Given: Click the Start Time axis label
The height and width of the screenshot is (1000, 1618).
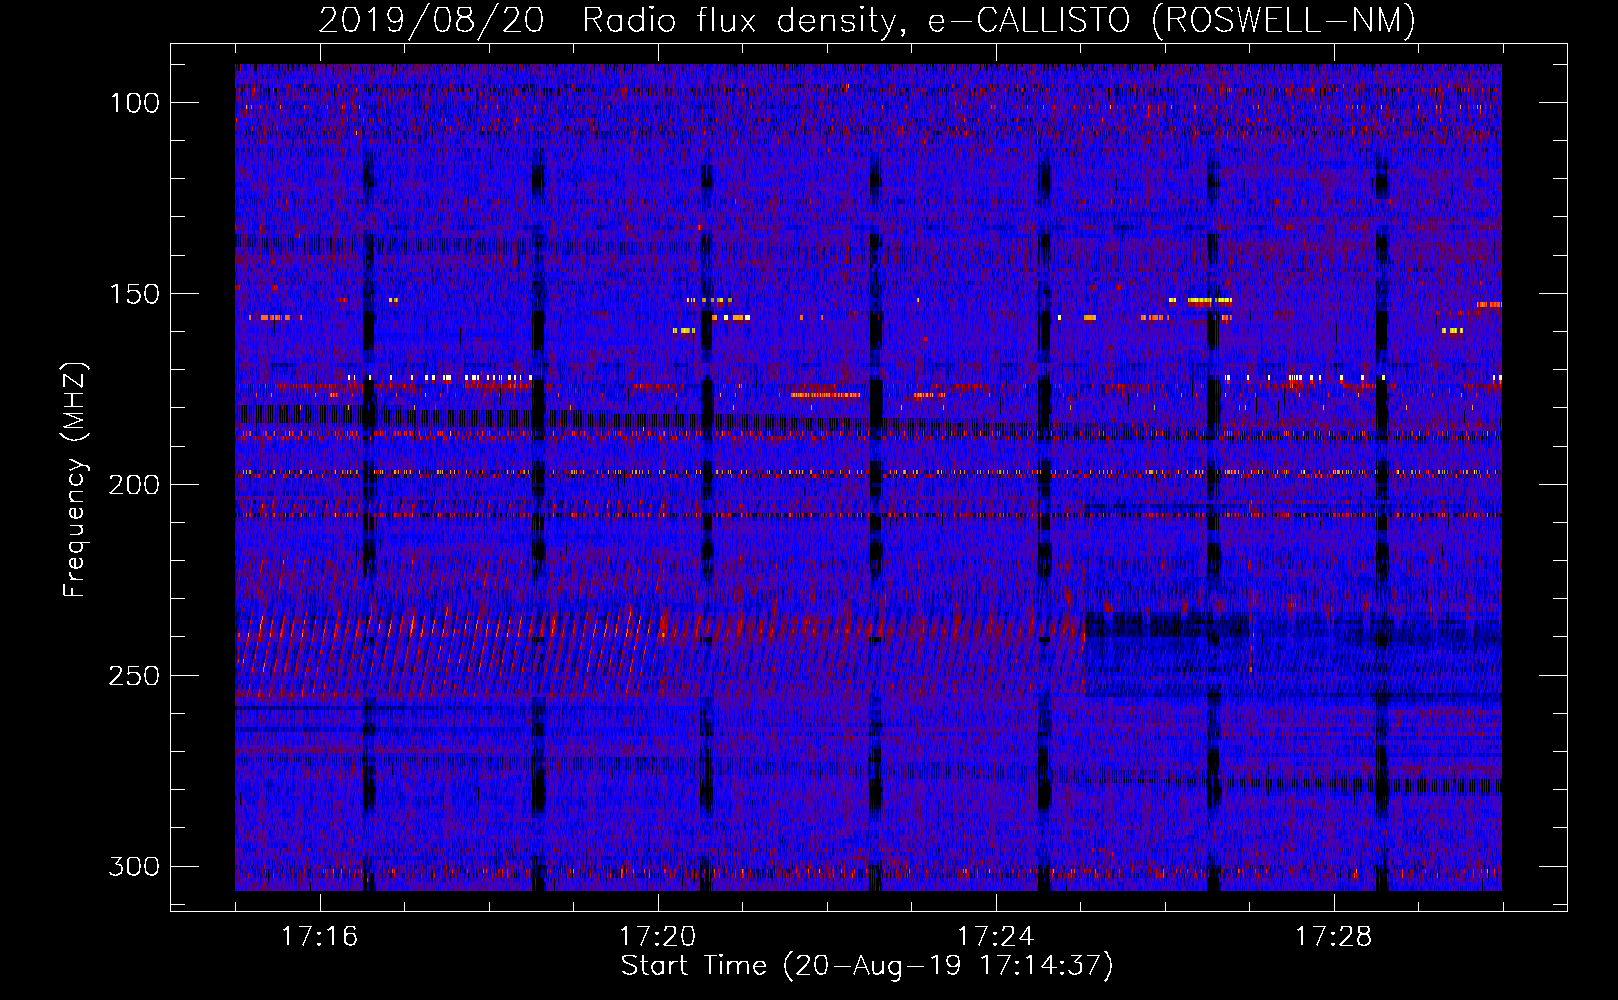Looking at the screenshot, I should pos(867,966).
